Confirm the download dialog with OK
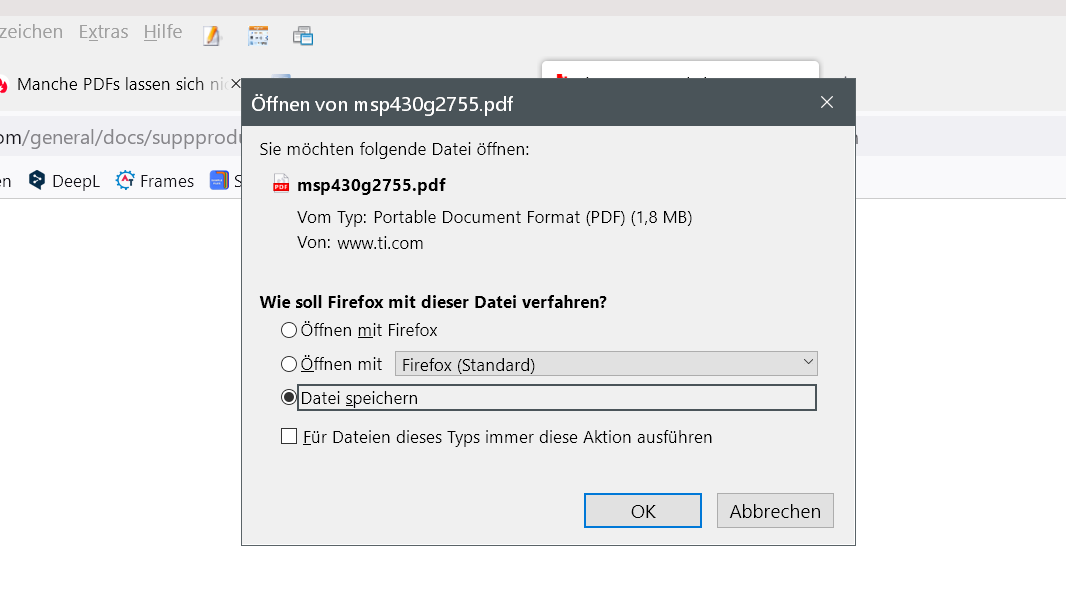Viewport: 1066px width, 613px height. click(643, 510)
